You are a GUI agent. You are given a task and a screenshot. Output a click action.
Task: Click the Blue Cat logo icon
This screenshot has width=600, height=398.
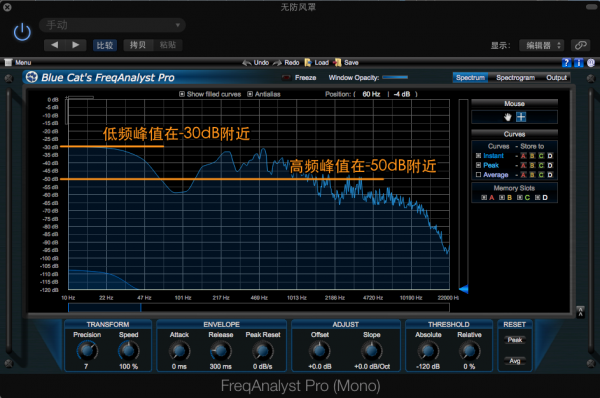coord(31,77)
